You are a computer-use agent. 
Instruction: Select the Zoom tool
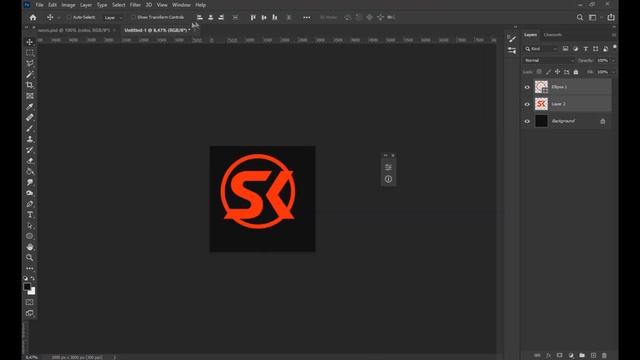30,258
